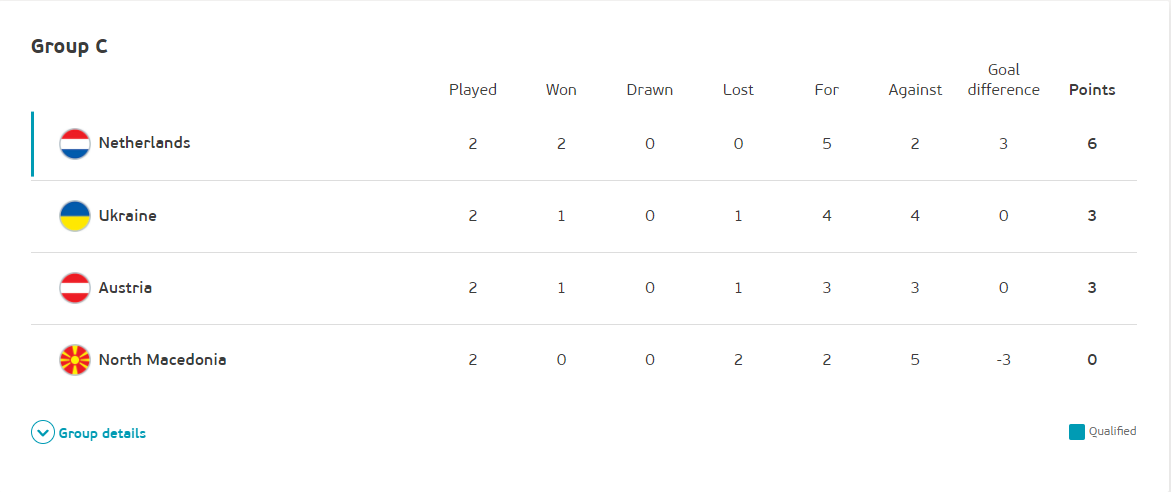Image resolution: width=1171 pixels, height=492 pixels.
Task: Select the Netherlands team name
Action: coord(144,143)
